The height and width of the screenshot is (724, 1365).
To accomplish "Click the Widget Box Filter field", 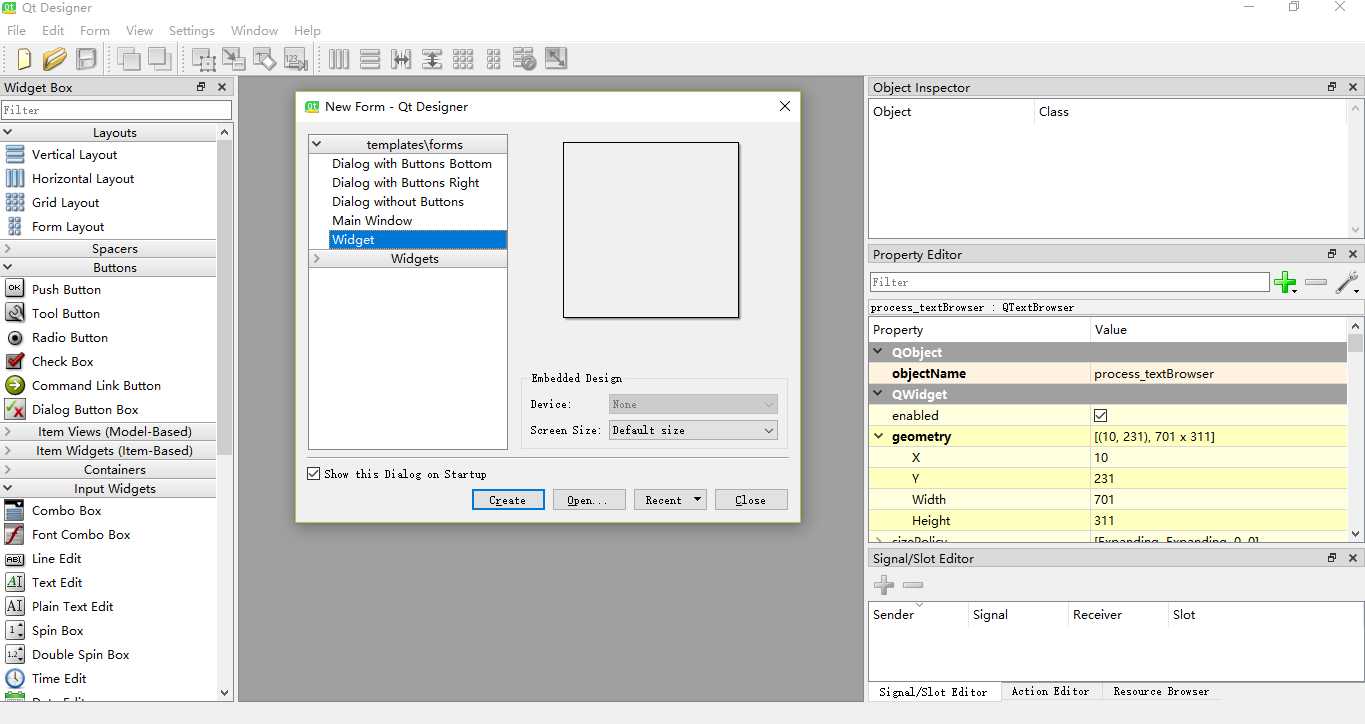I will click(116, 110).
